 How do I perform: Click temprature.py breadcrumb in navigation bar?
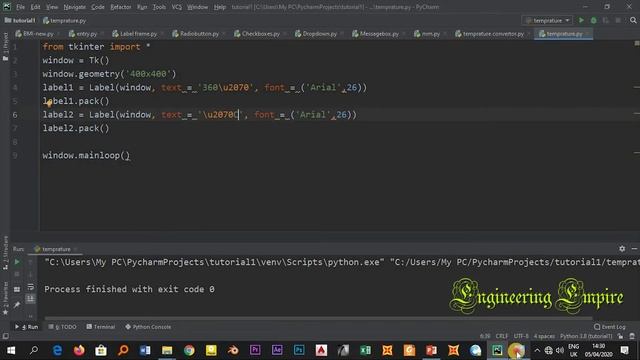(65, 20)
